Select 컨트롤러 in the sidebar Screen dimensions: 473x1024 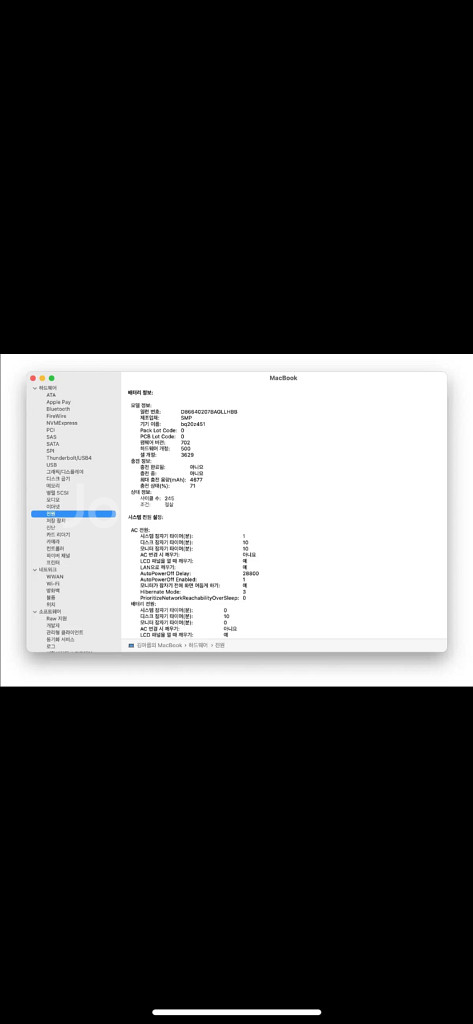[x=55, y=549]
